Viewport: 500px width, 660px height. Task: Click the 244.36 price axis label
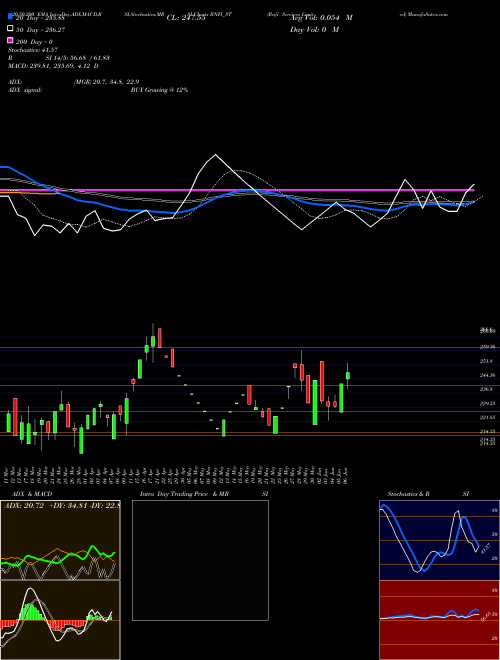click(x=487, y=375)
